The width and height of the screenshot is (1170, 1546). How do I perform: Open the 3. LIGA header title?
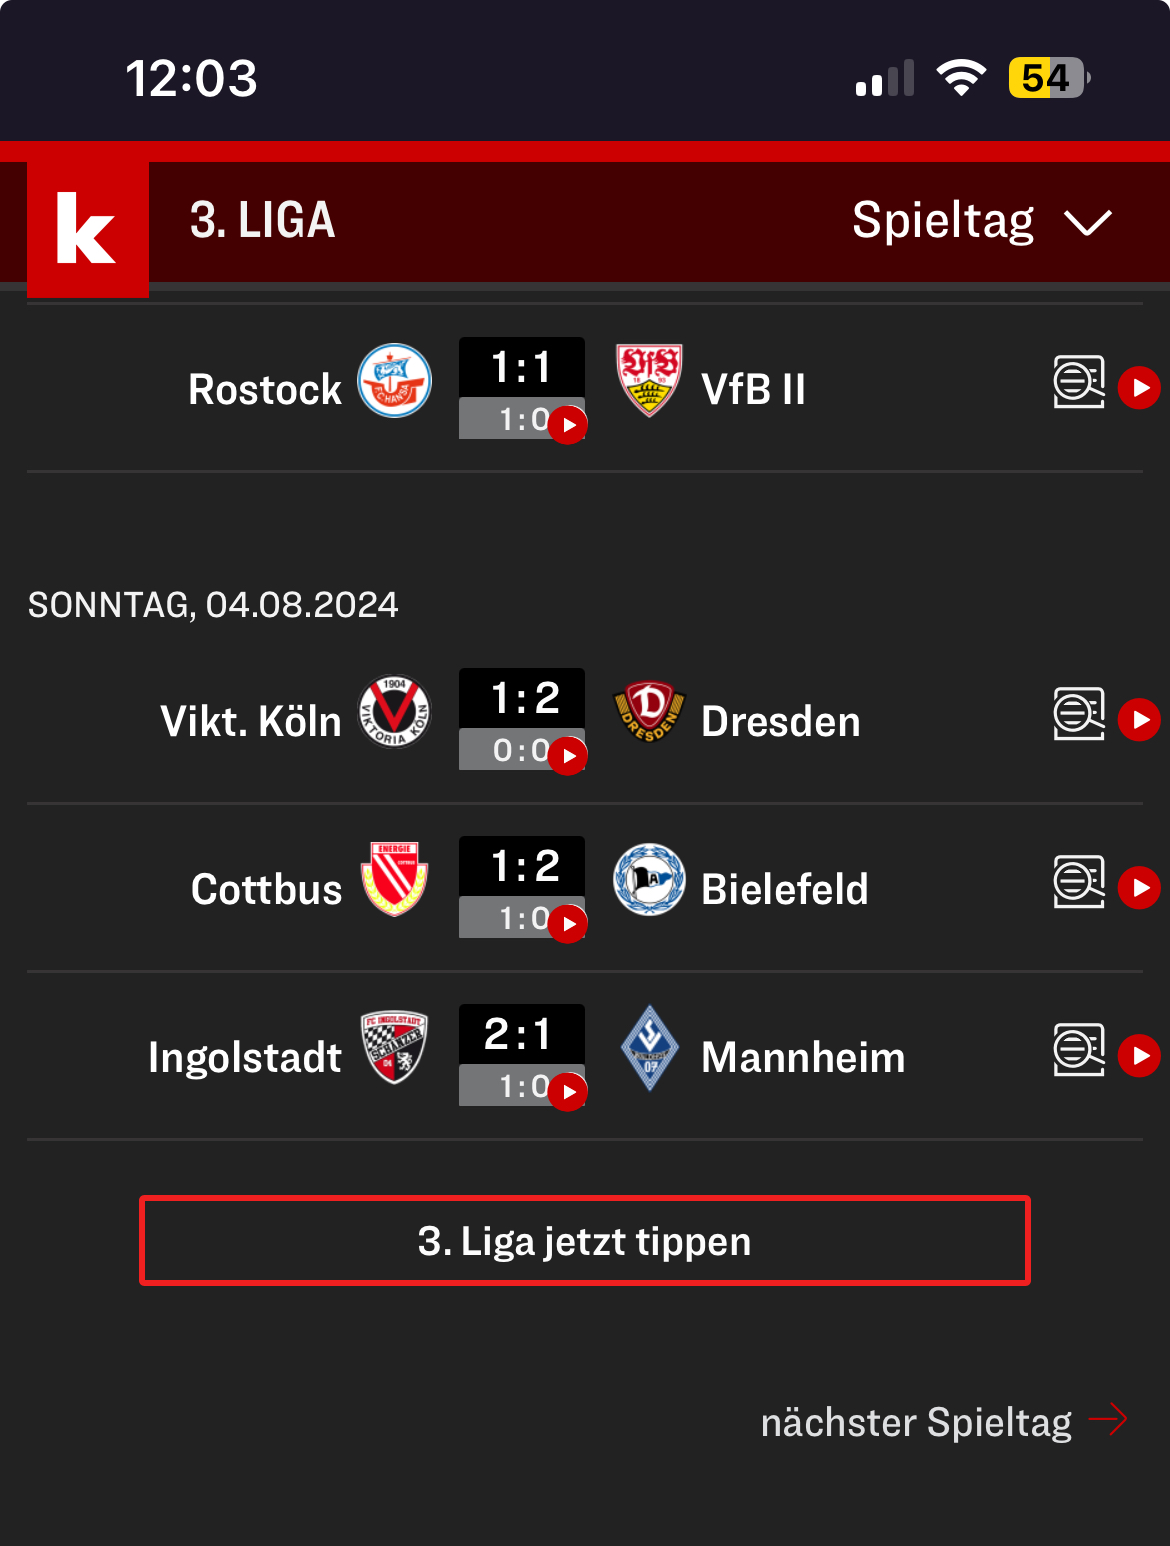pos(263,221)
